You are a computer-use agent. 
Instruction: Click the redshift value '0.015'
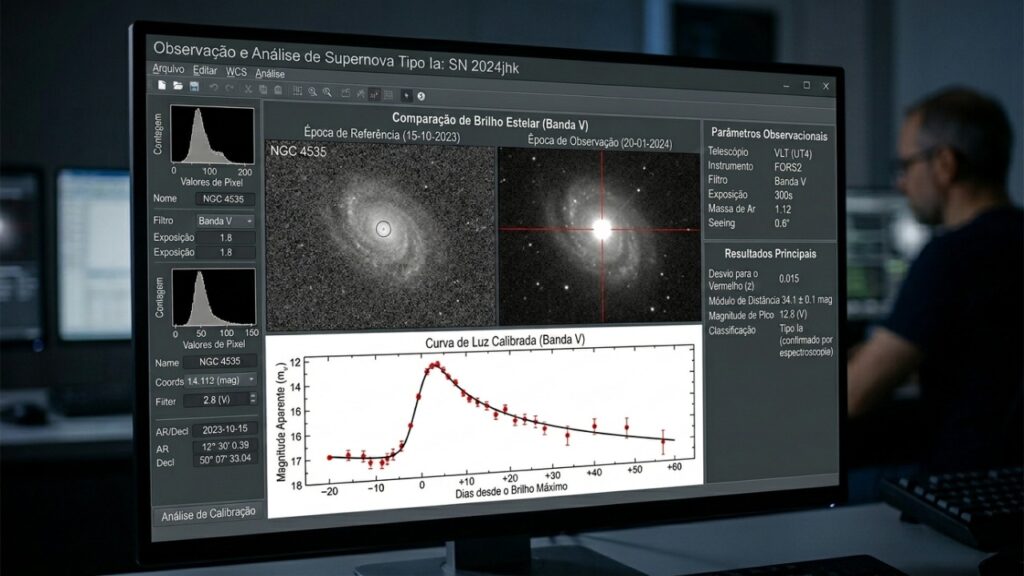789,278
